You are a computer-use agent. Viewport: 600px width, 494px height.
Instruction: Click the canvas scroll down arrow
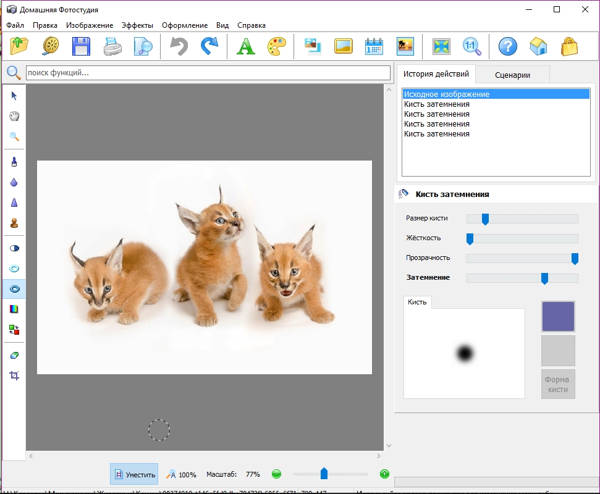(x=389, y=445)
